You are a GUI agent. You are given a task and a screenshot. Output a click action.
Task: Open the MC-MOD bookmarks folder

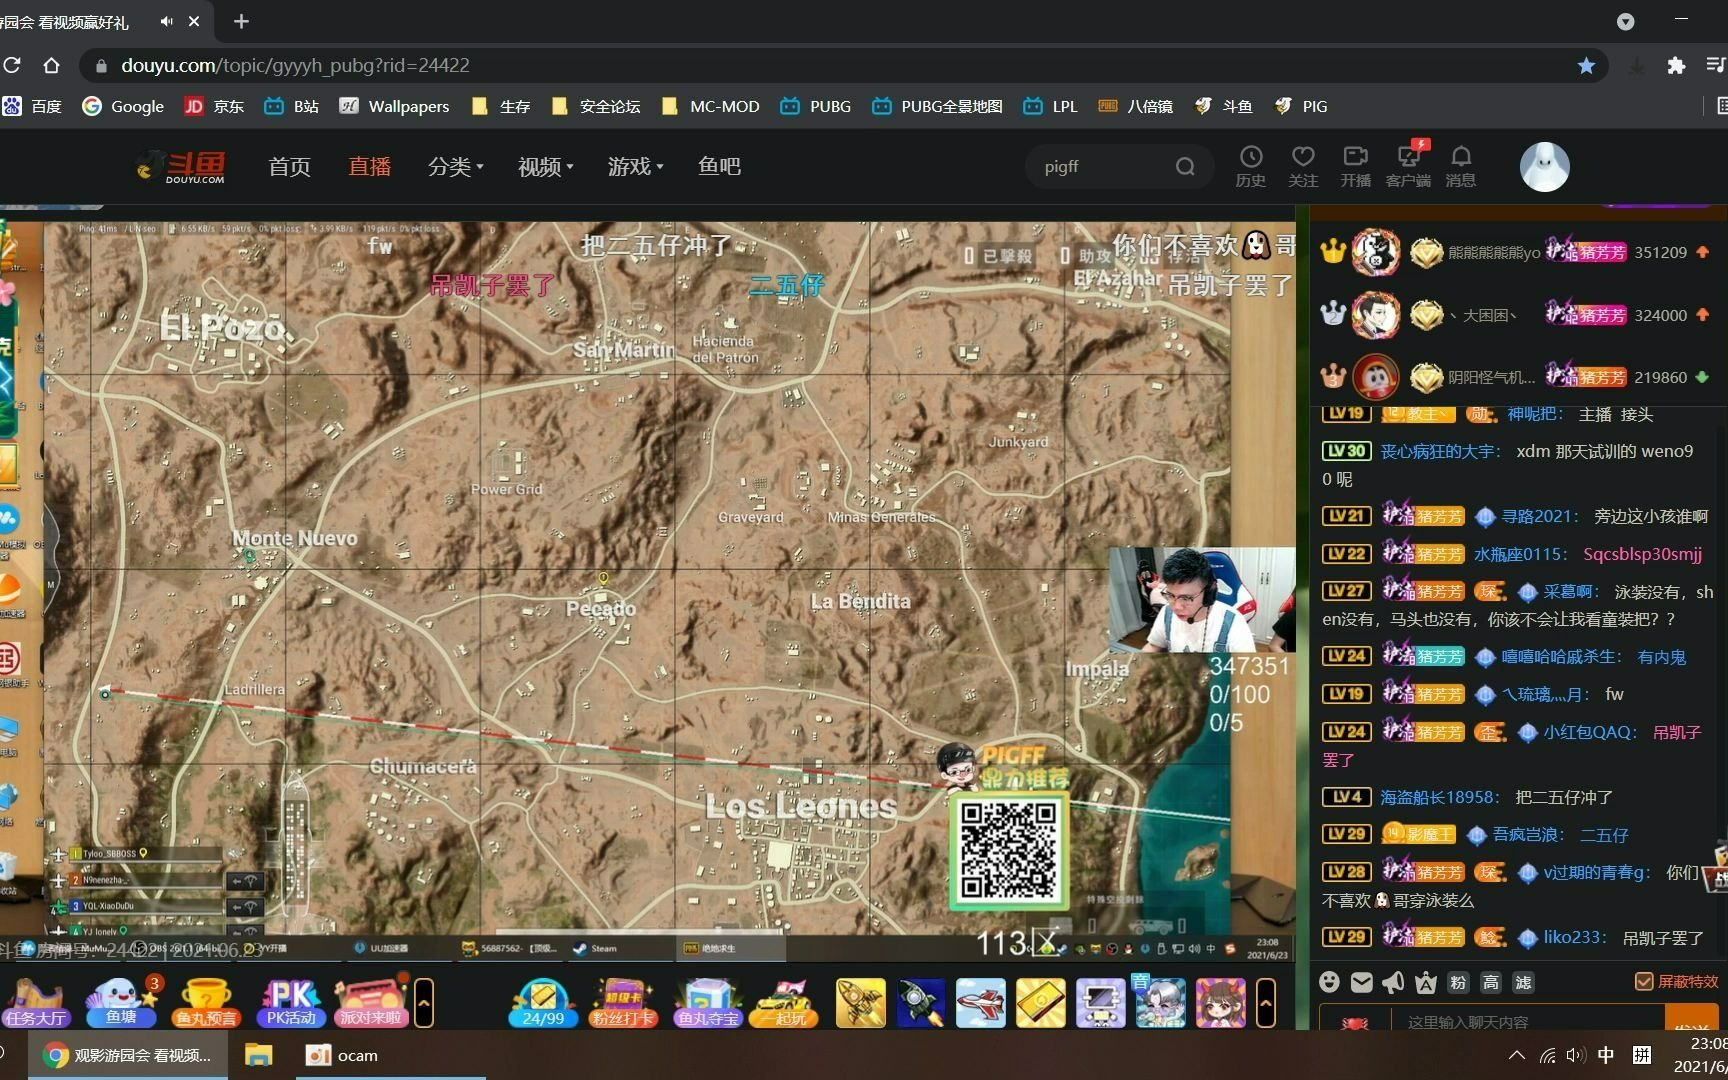click(x=710, y=106)
